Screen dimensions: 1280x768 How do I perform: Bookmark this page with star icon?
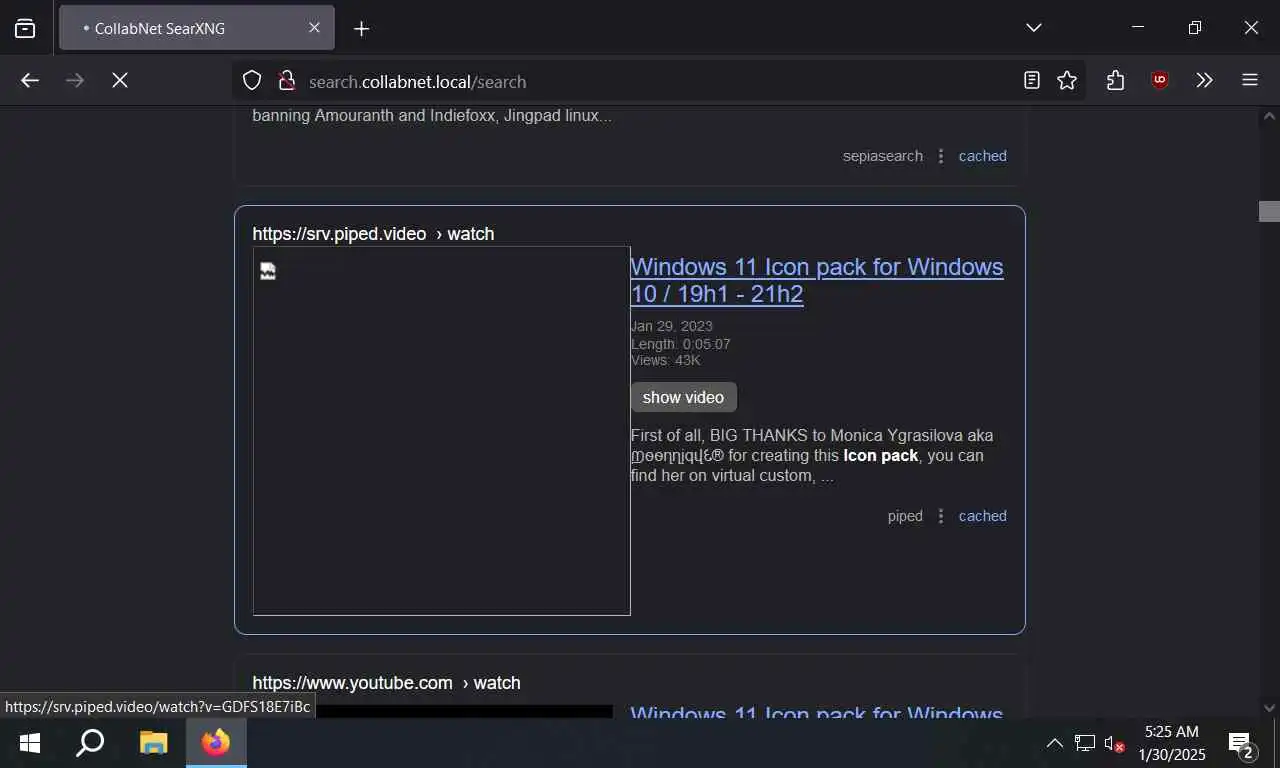1067,81
